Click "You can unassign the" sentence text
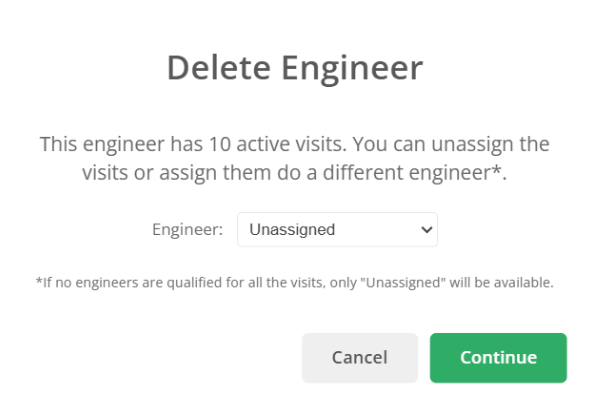 451,144
